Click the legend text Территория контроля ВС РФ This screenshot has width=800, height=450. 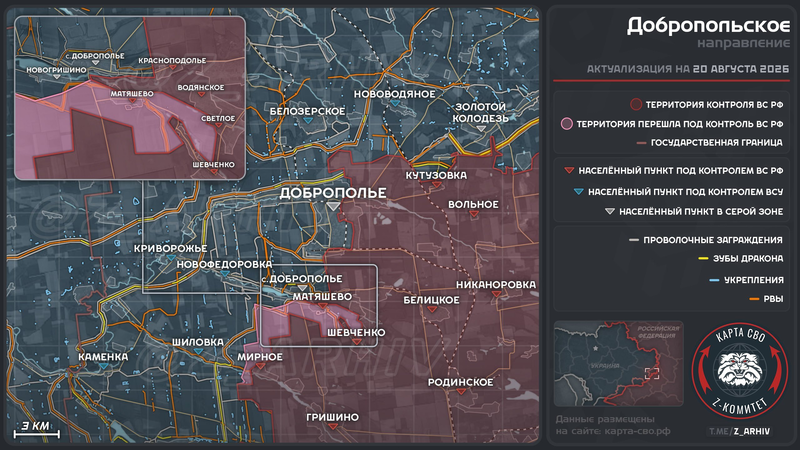click(714, 105)
